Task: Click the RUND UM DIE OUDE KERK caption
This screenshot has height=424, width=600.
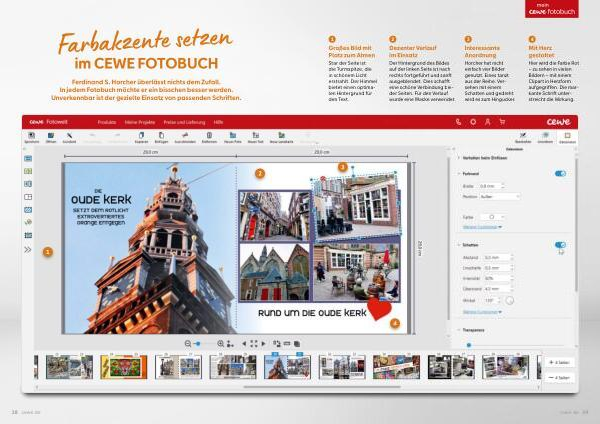Action: [312, 313]
